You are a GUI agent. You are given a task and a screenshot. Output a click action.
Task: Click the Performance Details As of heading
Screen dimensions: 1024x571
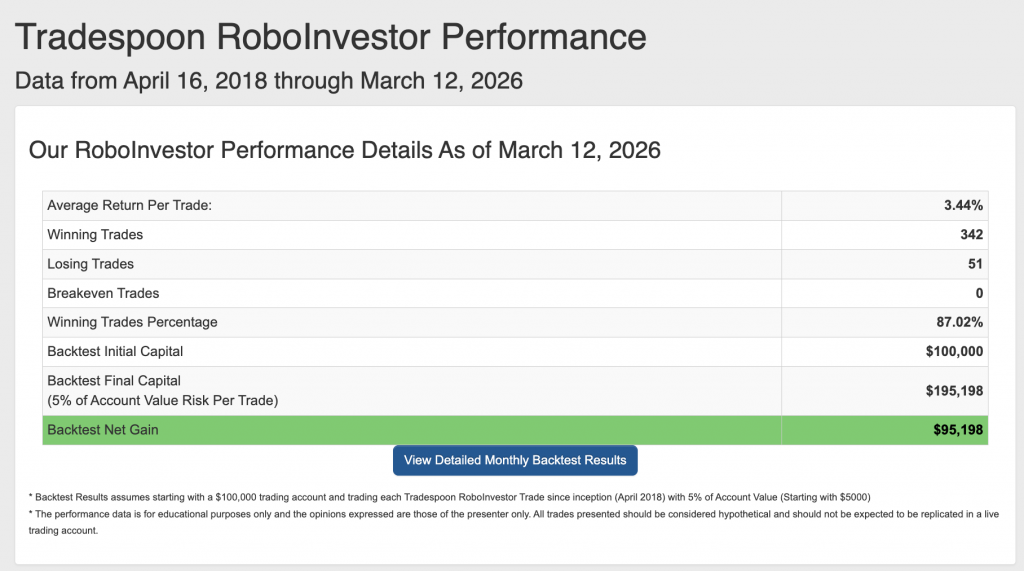point(345,150)
